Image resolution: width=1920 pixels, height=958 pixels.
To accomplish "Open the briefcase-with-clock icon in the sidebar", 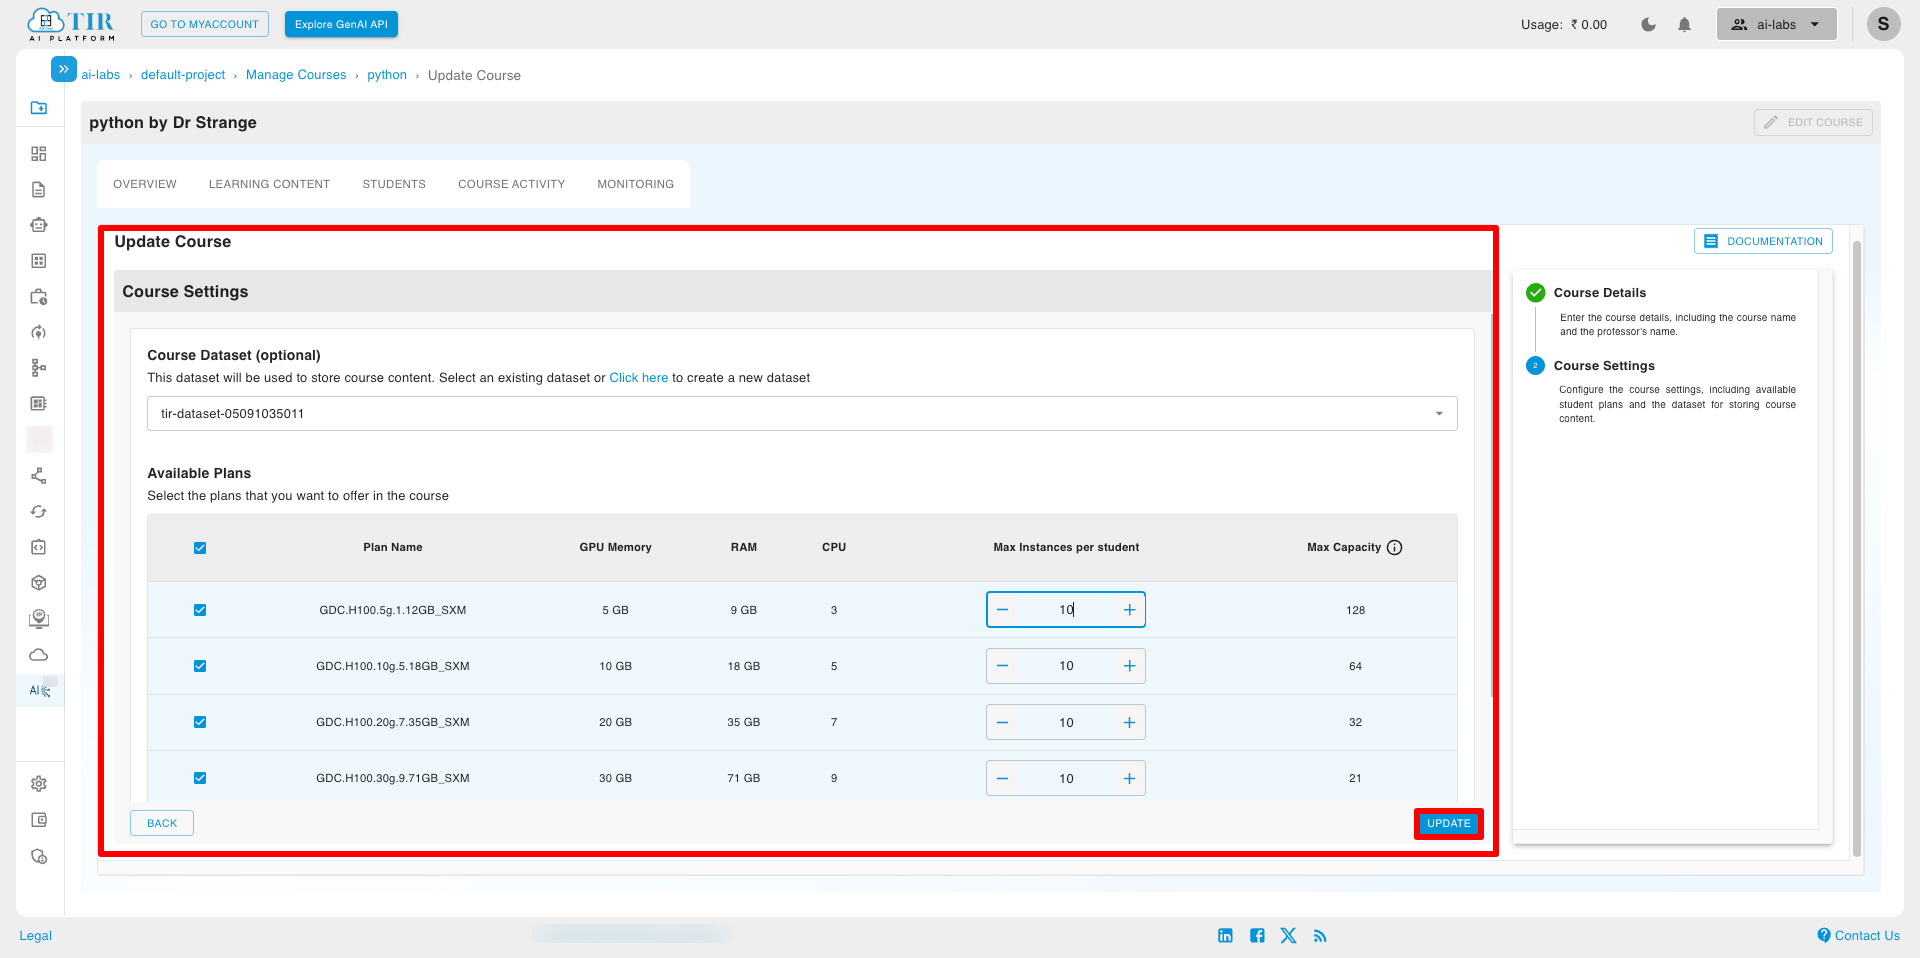I will [x=39, y=297].
